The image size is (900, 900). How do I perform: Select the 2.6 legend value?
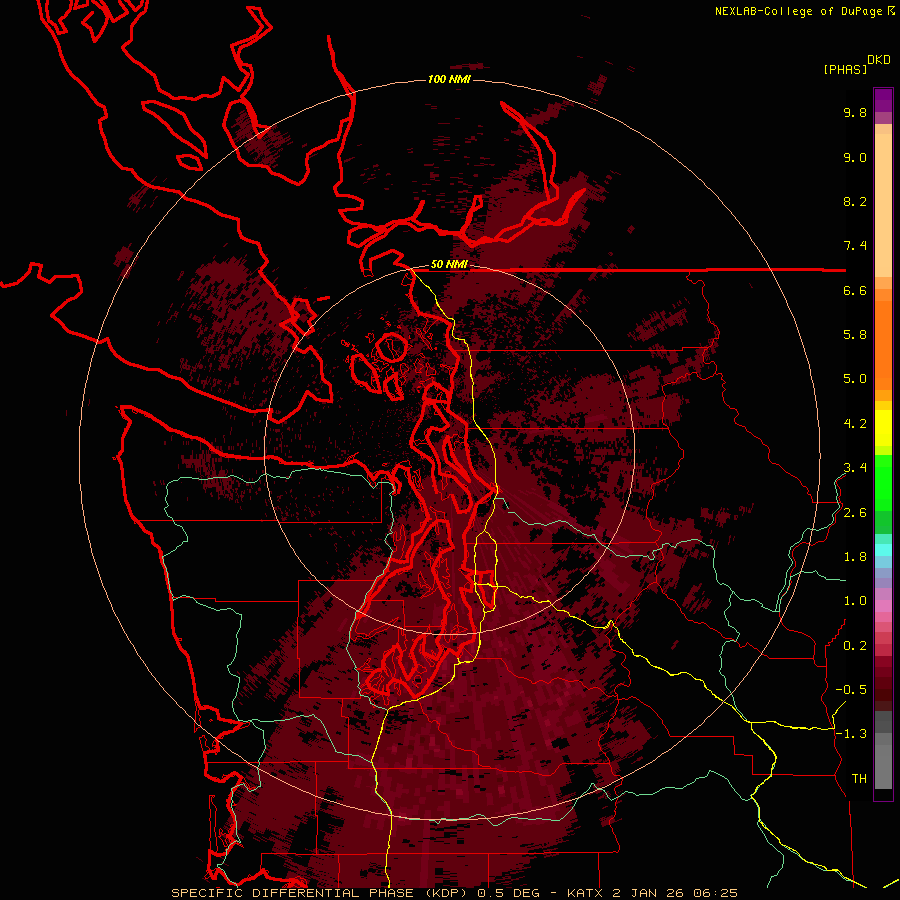pyautogui.click(x=855, y=513)
